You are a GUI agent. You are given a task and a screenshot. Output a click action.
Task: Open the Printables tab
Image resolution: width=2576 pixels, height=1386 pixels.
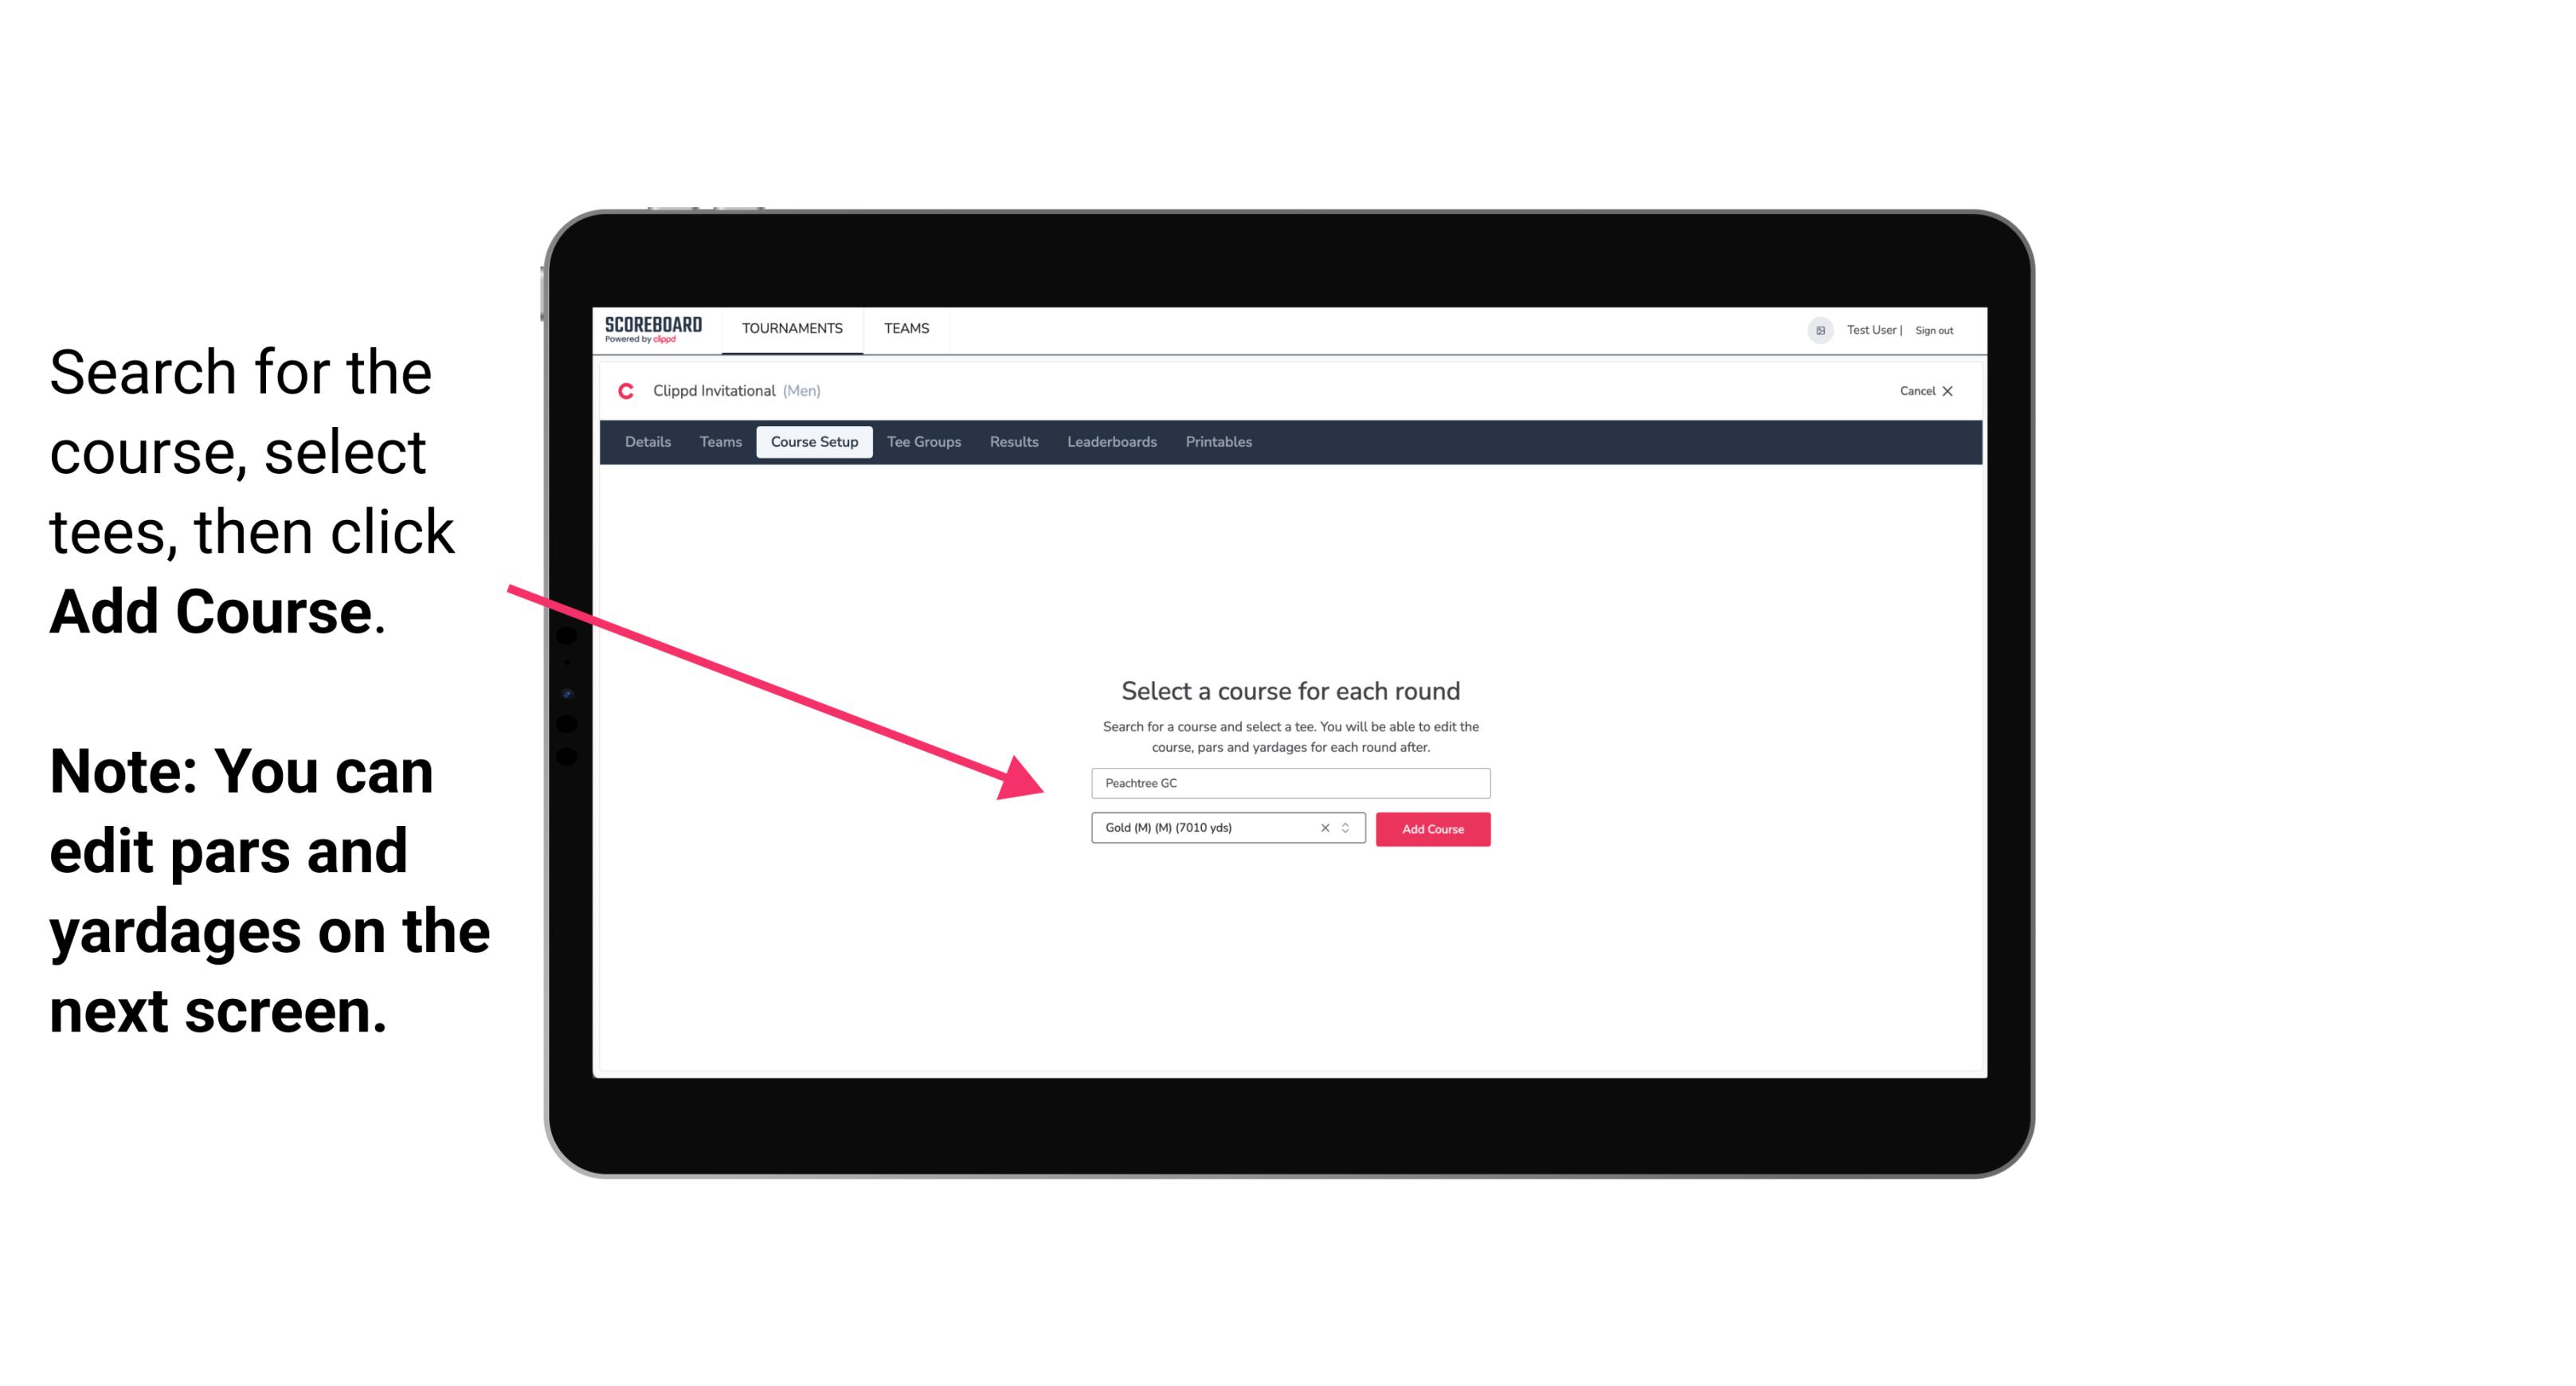[1219, 442]
